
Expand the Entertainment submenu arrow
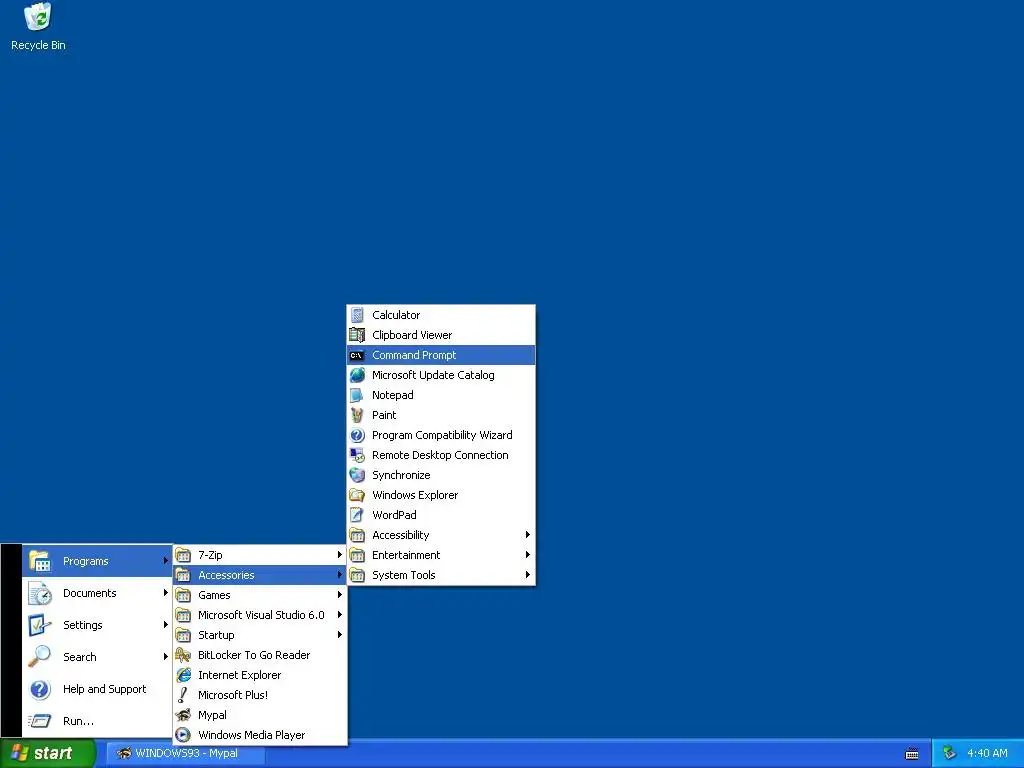click(528, 555)
